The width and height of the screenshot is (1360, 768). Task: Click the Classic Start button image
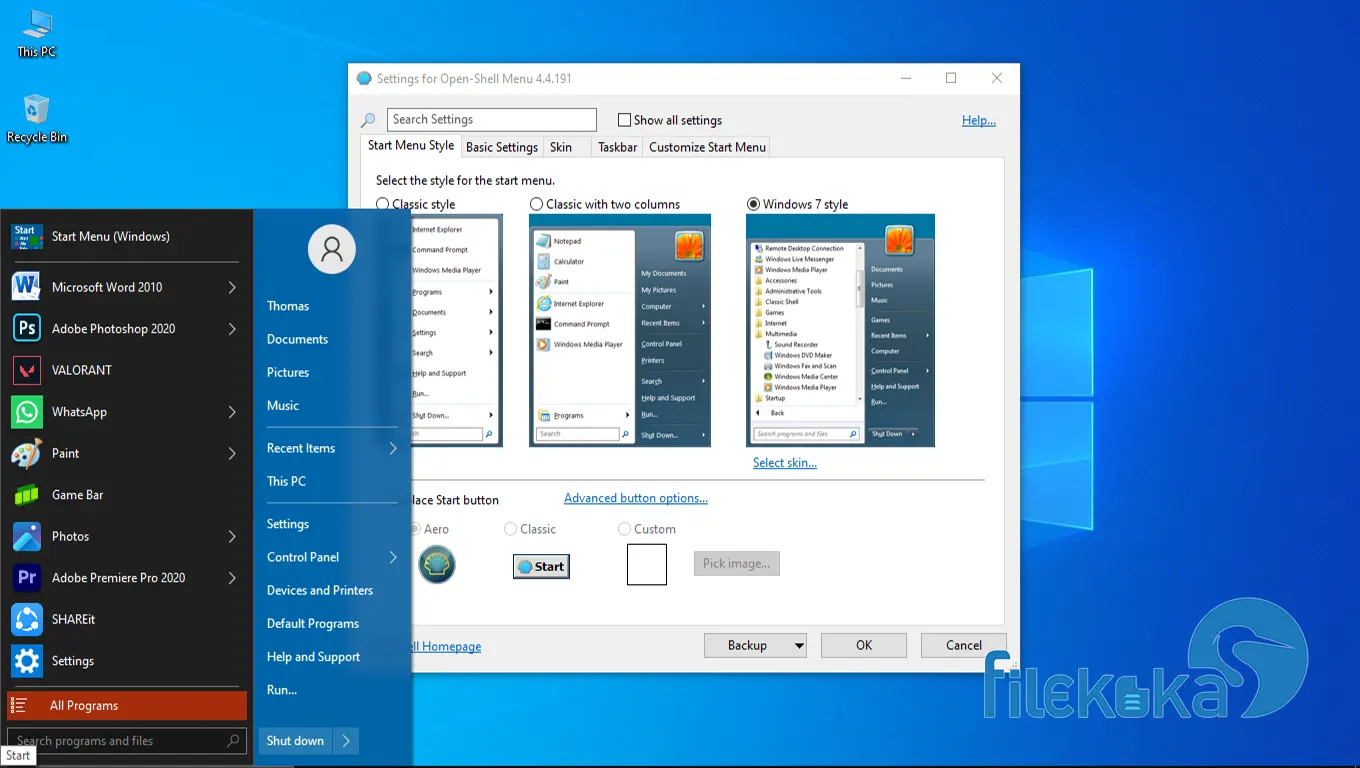click(x=541, y=566)
